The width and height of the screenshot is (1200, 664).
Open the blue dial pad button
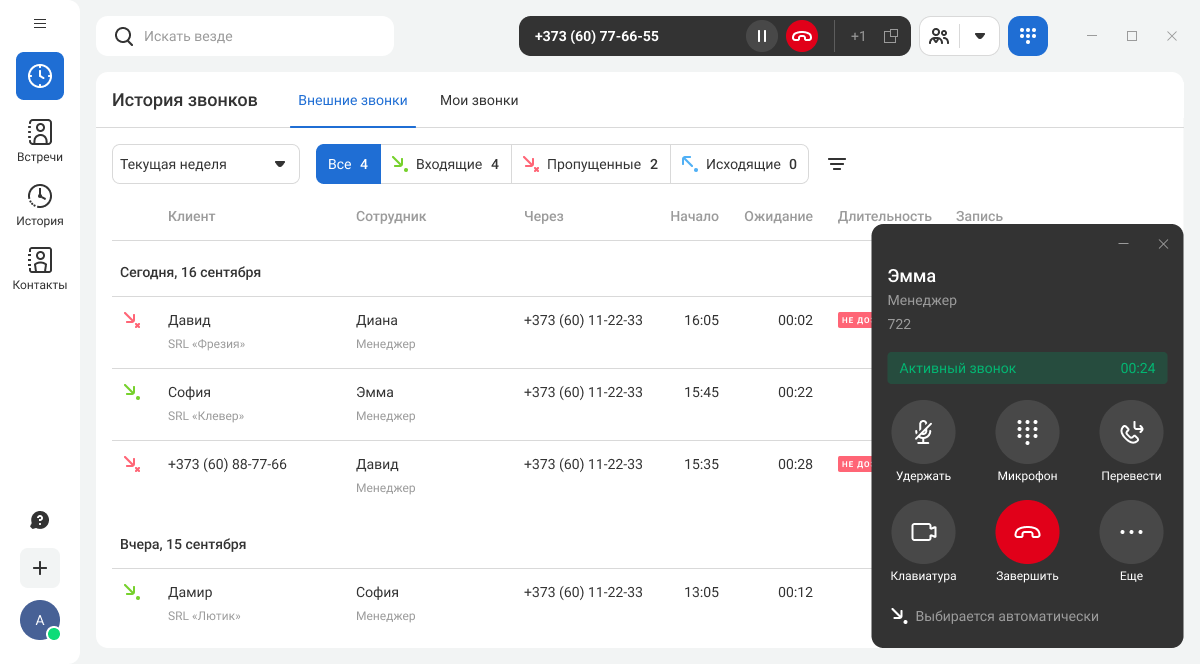pos(1027,36)
